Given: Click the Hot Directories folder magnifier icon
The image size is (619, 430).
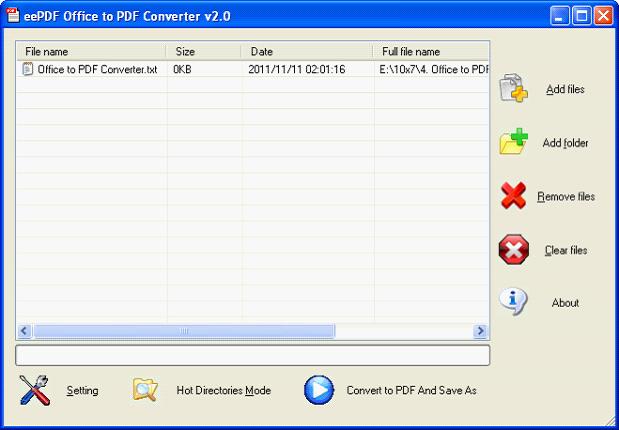Looking at the screenshot, I should [x=145, y=389].
